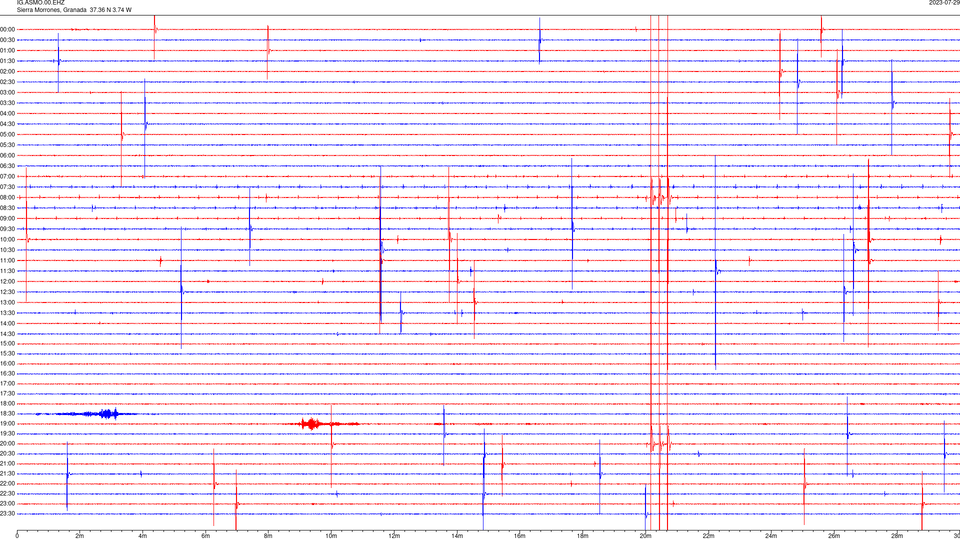Select the 05:00 time row label
Viewport: 960px width, 540px height.
tap(8, 134)
